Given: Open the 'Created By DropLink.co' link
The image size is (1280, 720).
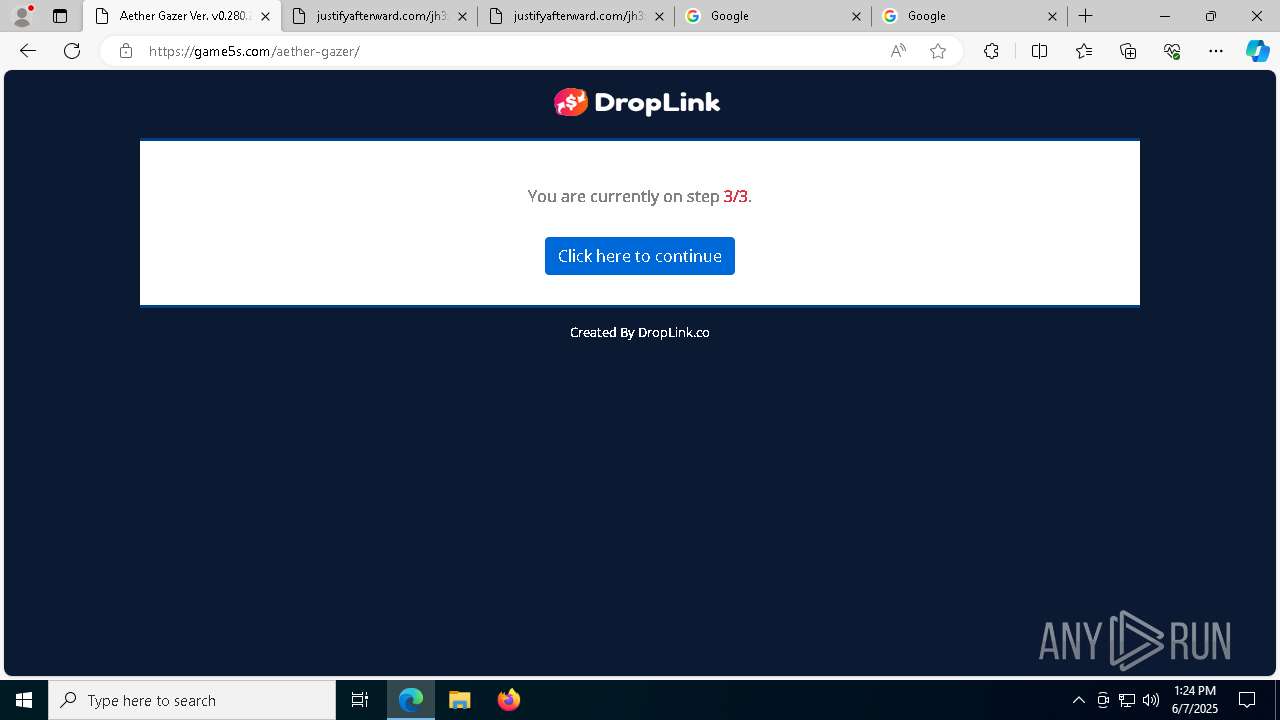Looking at the screenshot, I should (x=640, y=332).
